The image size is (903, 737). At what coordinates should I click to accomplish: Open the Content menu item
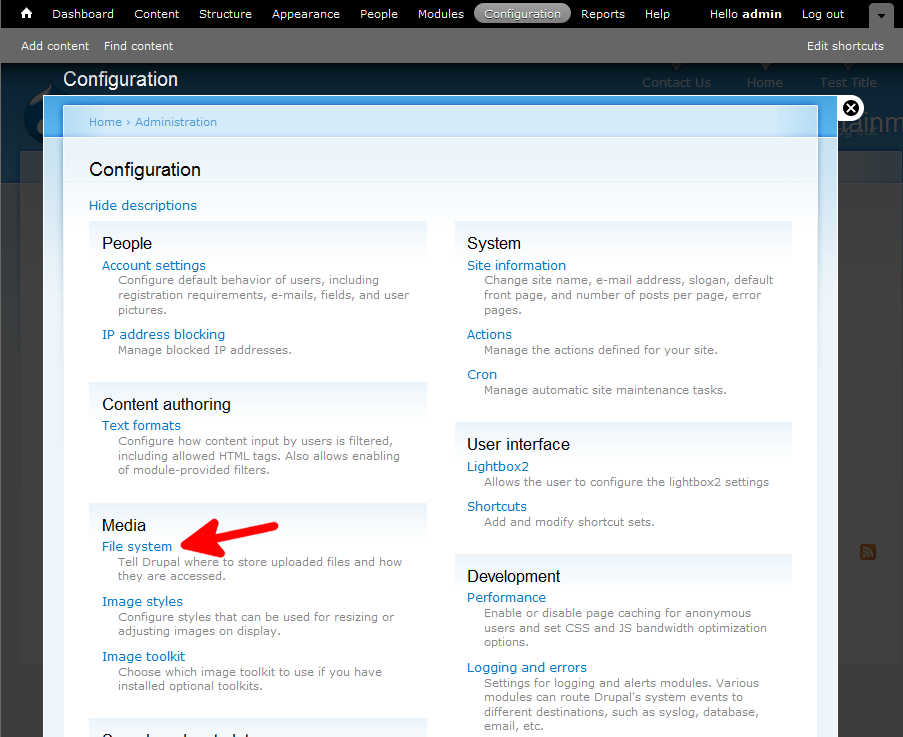pos(157,14)
